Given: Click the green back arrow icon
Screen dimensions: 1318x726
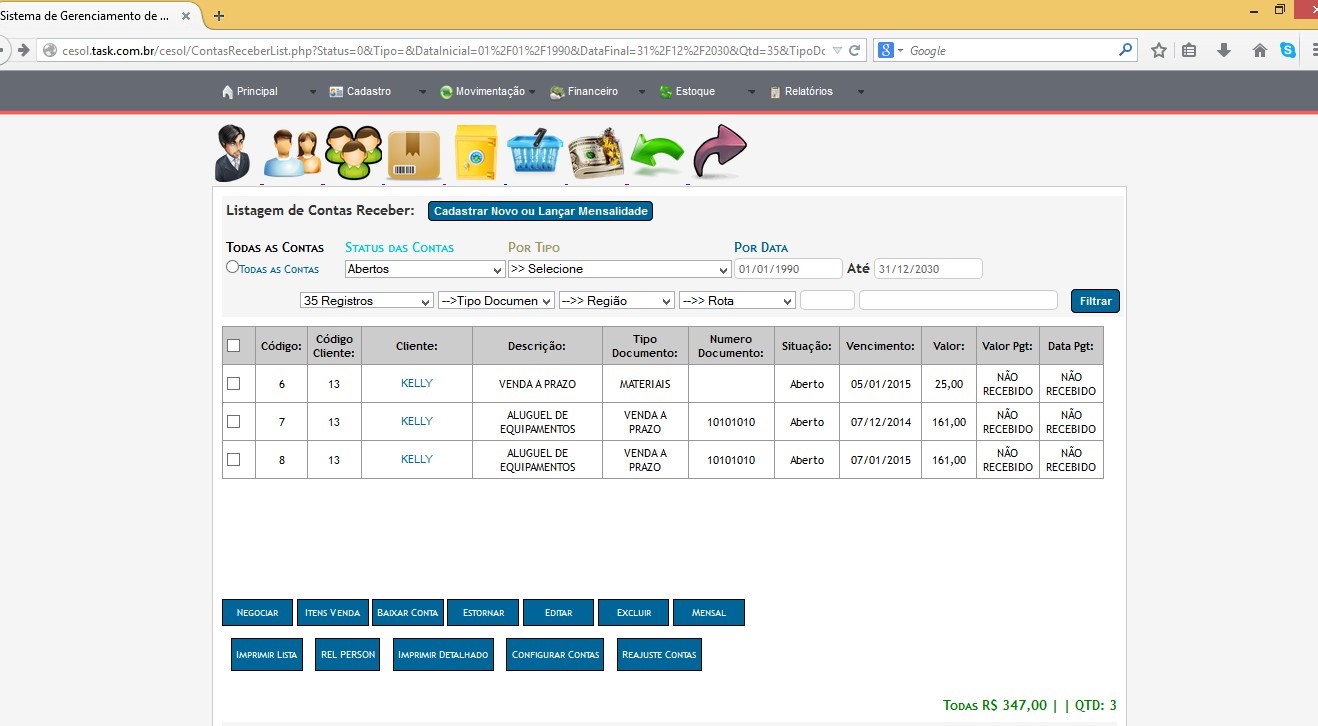Looking at the screenshot, I should coord(657,155).
